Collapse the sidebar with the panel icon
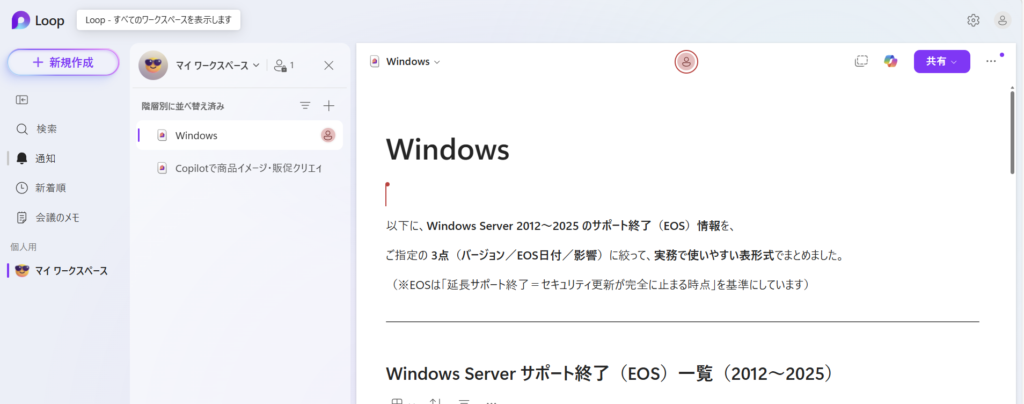The height and width of the screenshot is (404, 1024). pyautogui.click(x=22, y=99)
